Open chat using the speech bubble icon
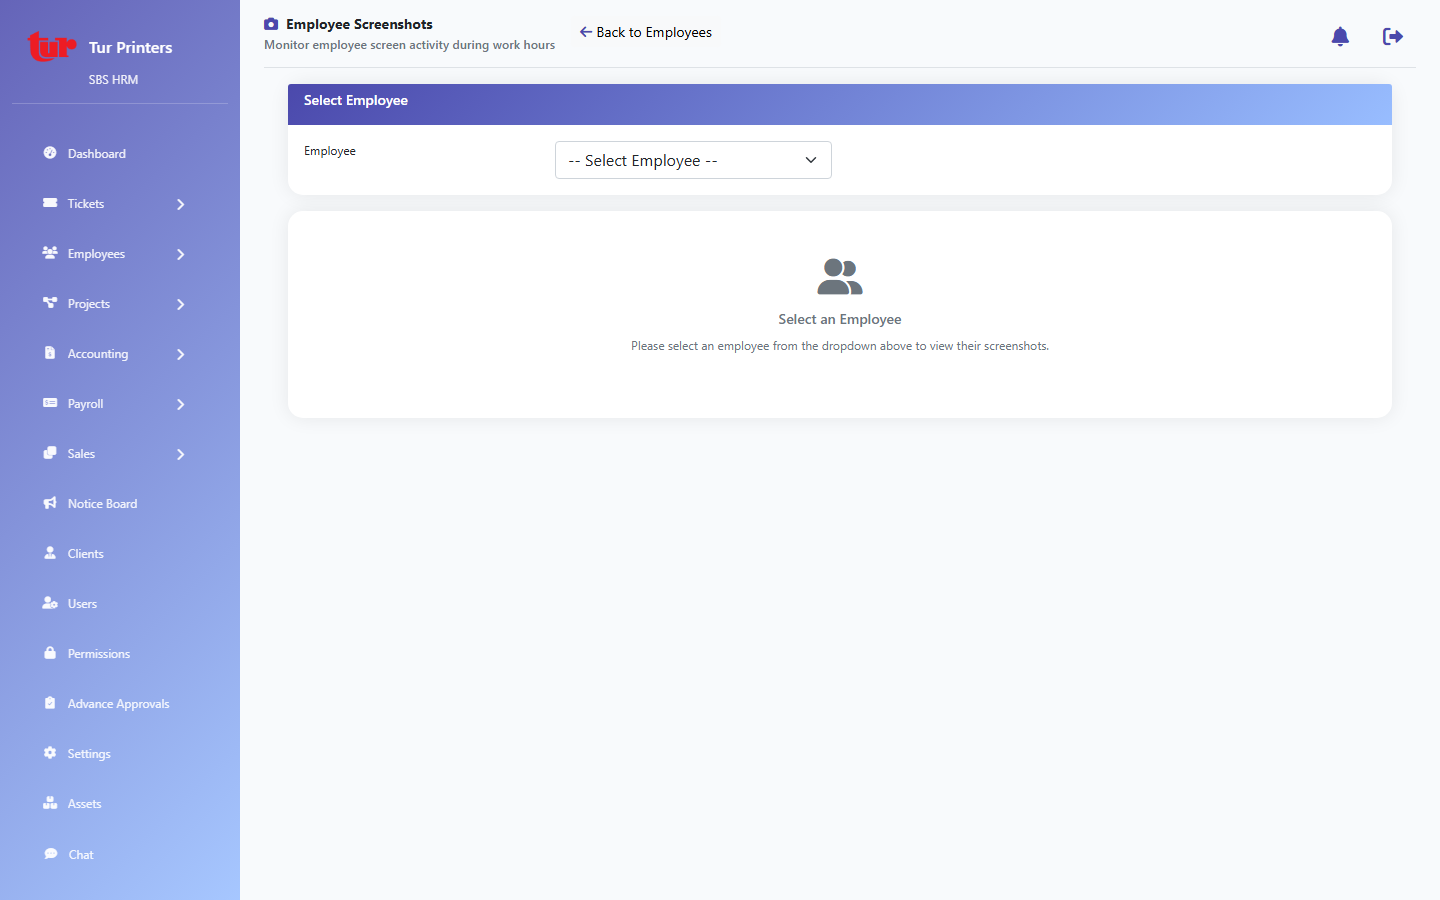Viewport: 1440px width, 900px height. click(49, 854)
